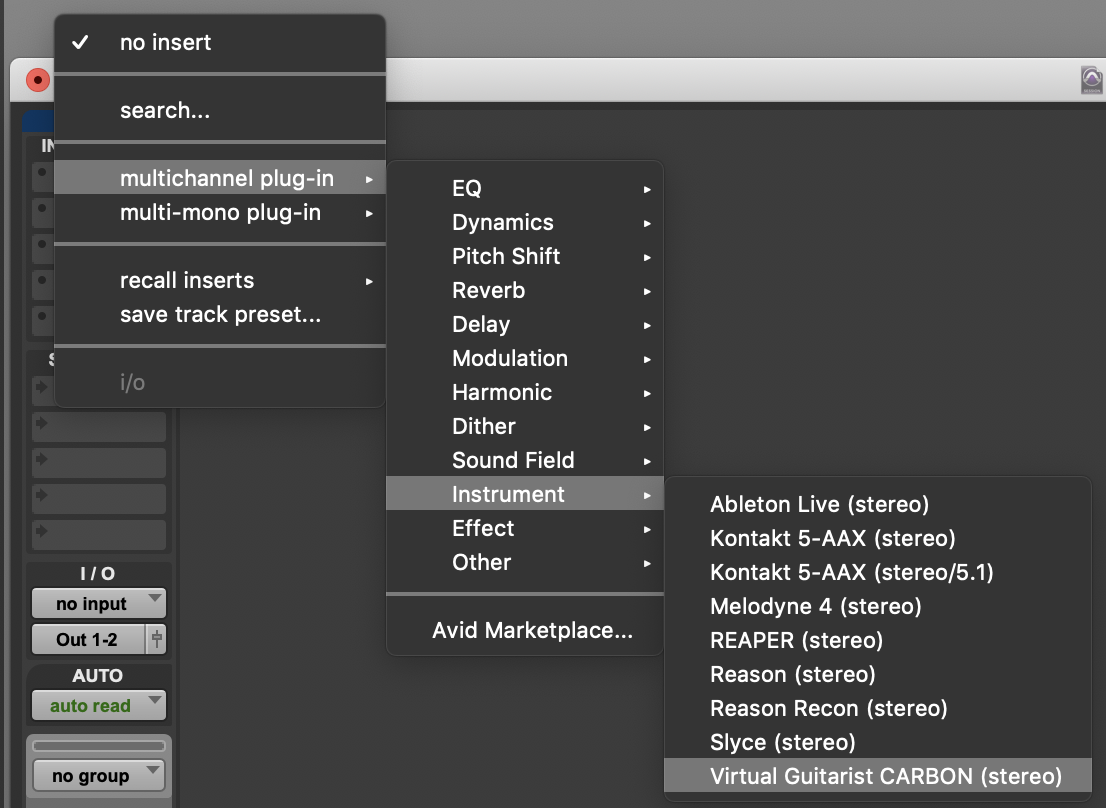The height and width of the screenshot is (808, 1106).
Task: Choose save track preset...
Action: point(219,314)
